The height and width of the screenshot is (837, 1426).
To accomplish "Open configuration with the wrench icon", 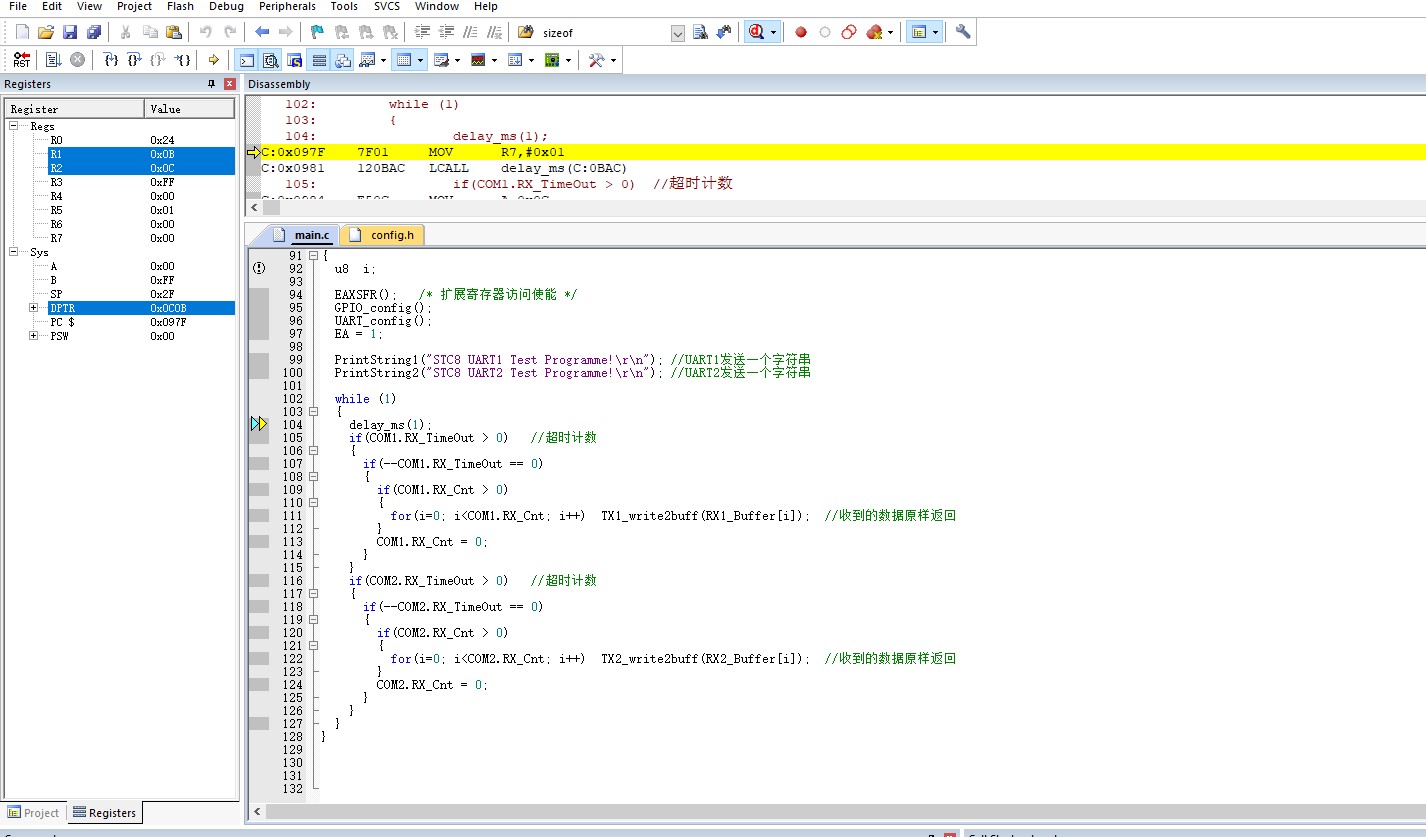I will coord(963,32).
